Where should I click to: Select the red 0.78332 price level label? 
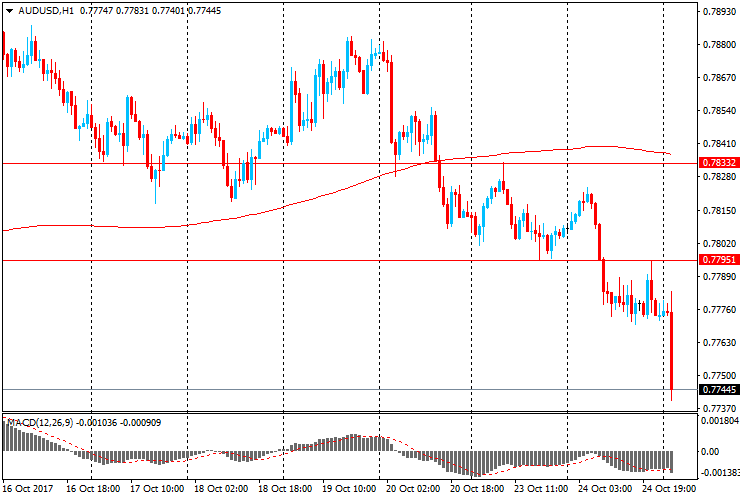[718, 163]
